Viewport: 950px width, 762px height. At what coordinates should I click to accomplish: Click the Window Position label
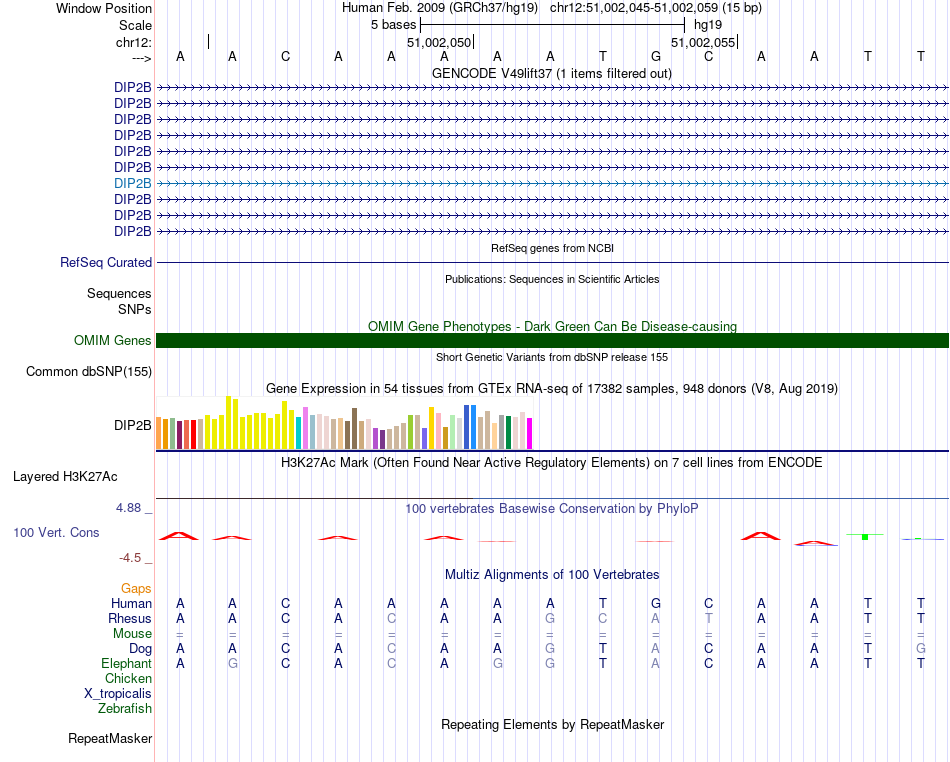click(x=104, y=8)
